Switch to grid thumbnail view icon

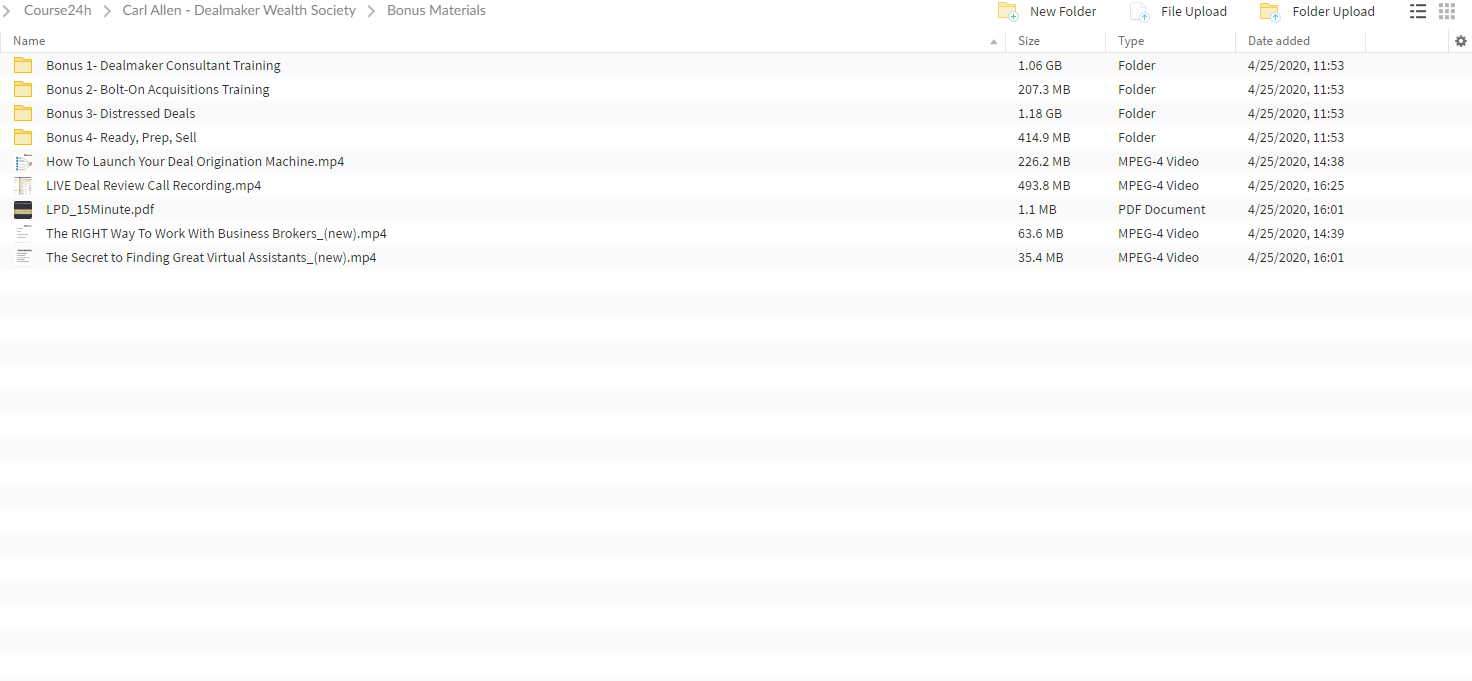coord(1447,11)
